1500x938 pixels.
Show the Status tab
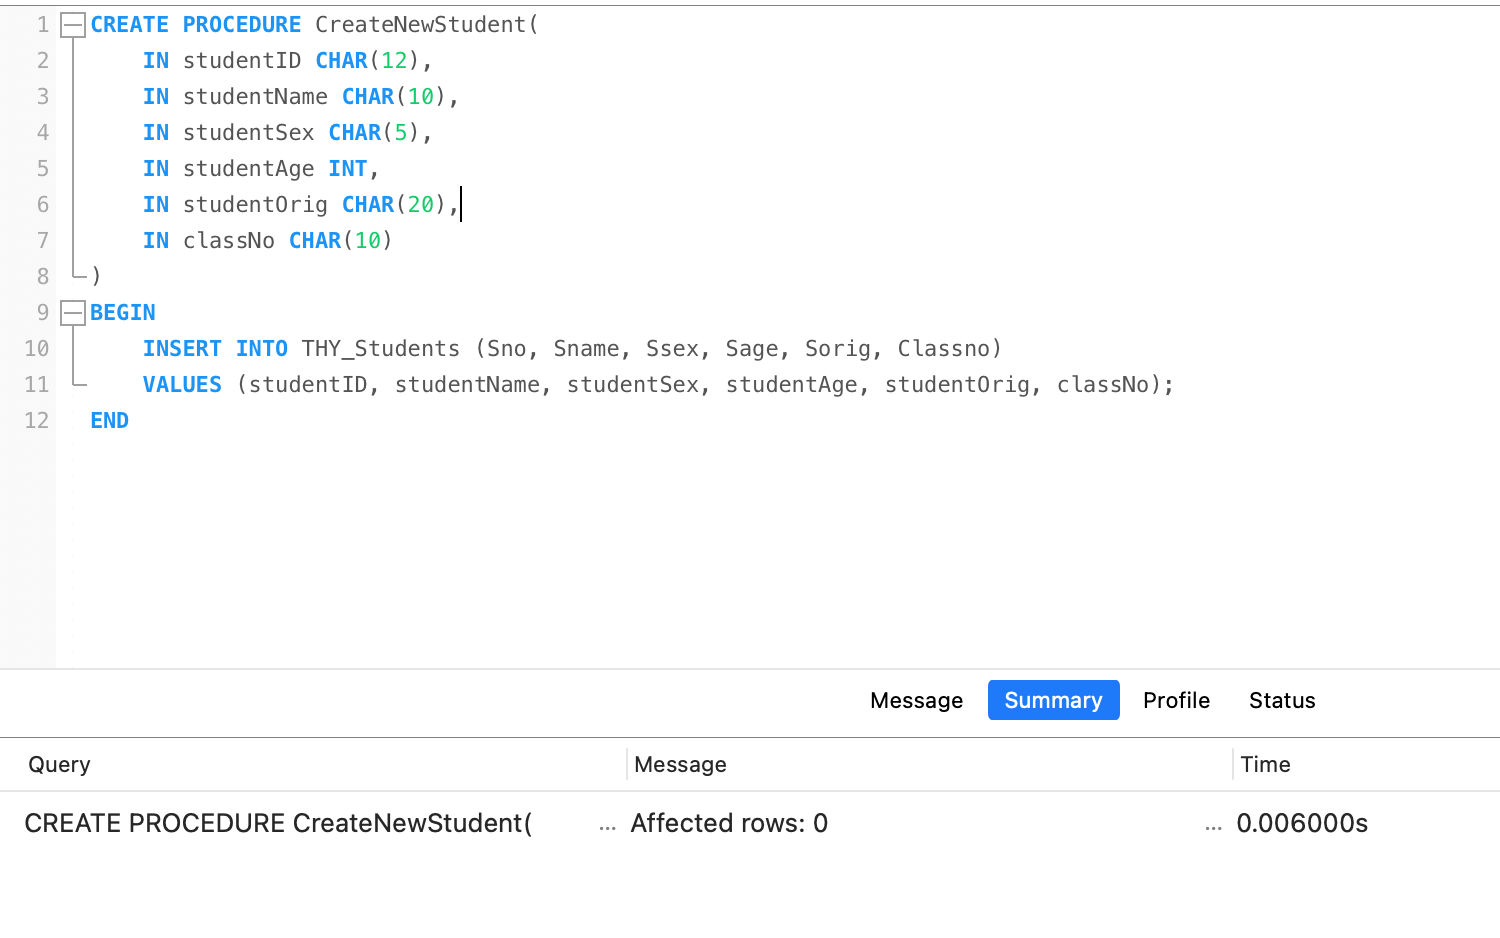point(1281,700)
